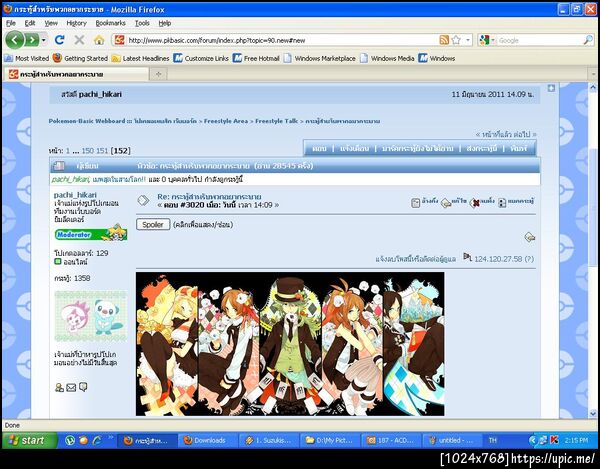Click the Modify post pencil icon
Image resolution: width=600 pixels, height=469 pixels.
click(x=453, y=202)
